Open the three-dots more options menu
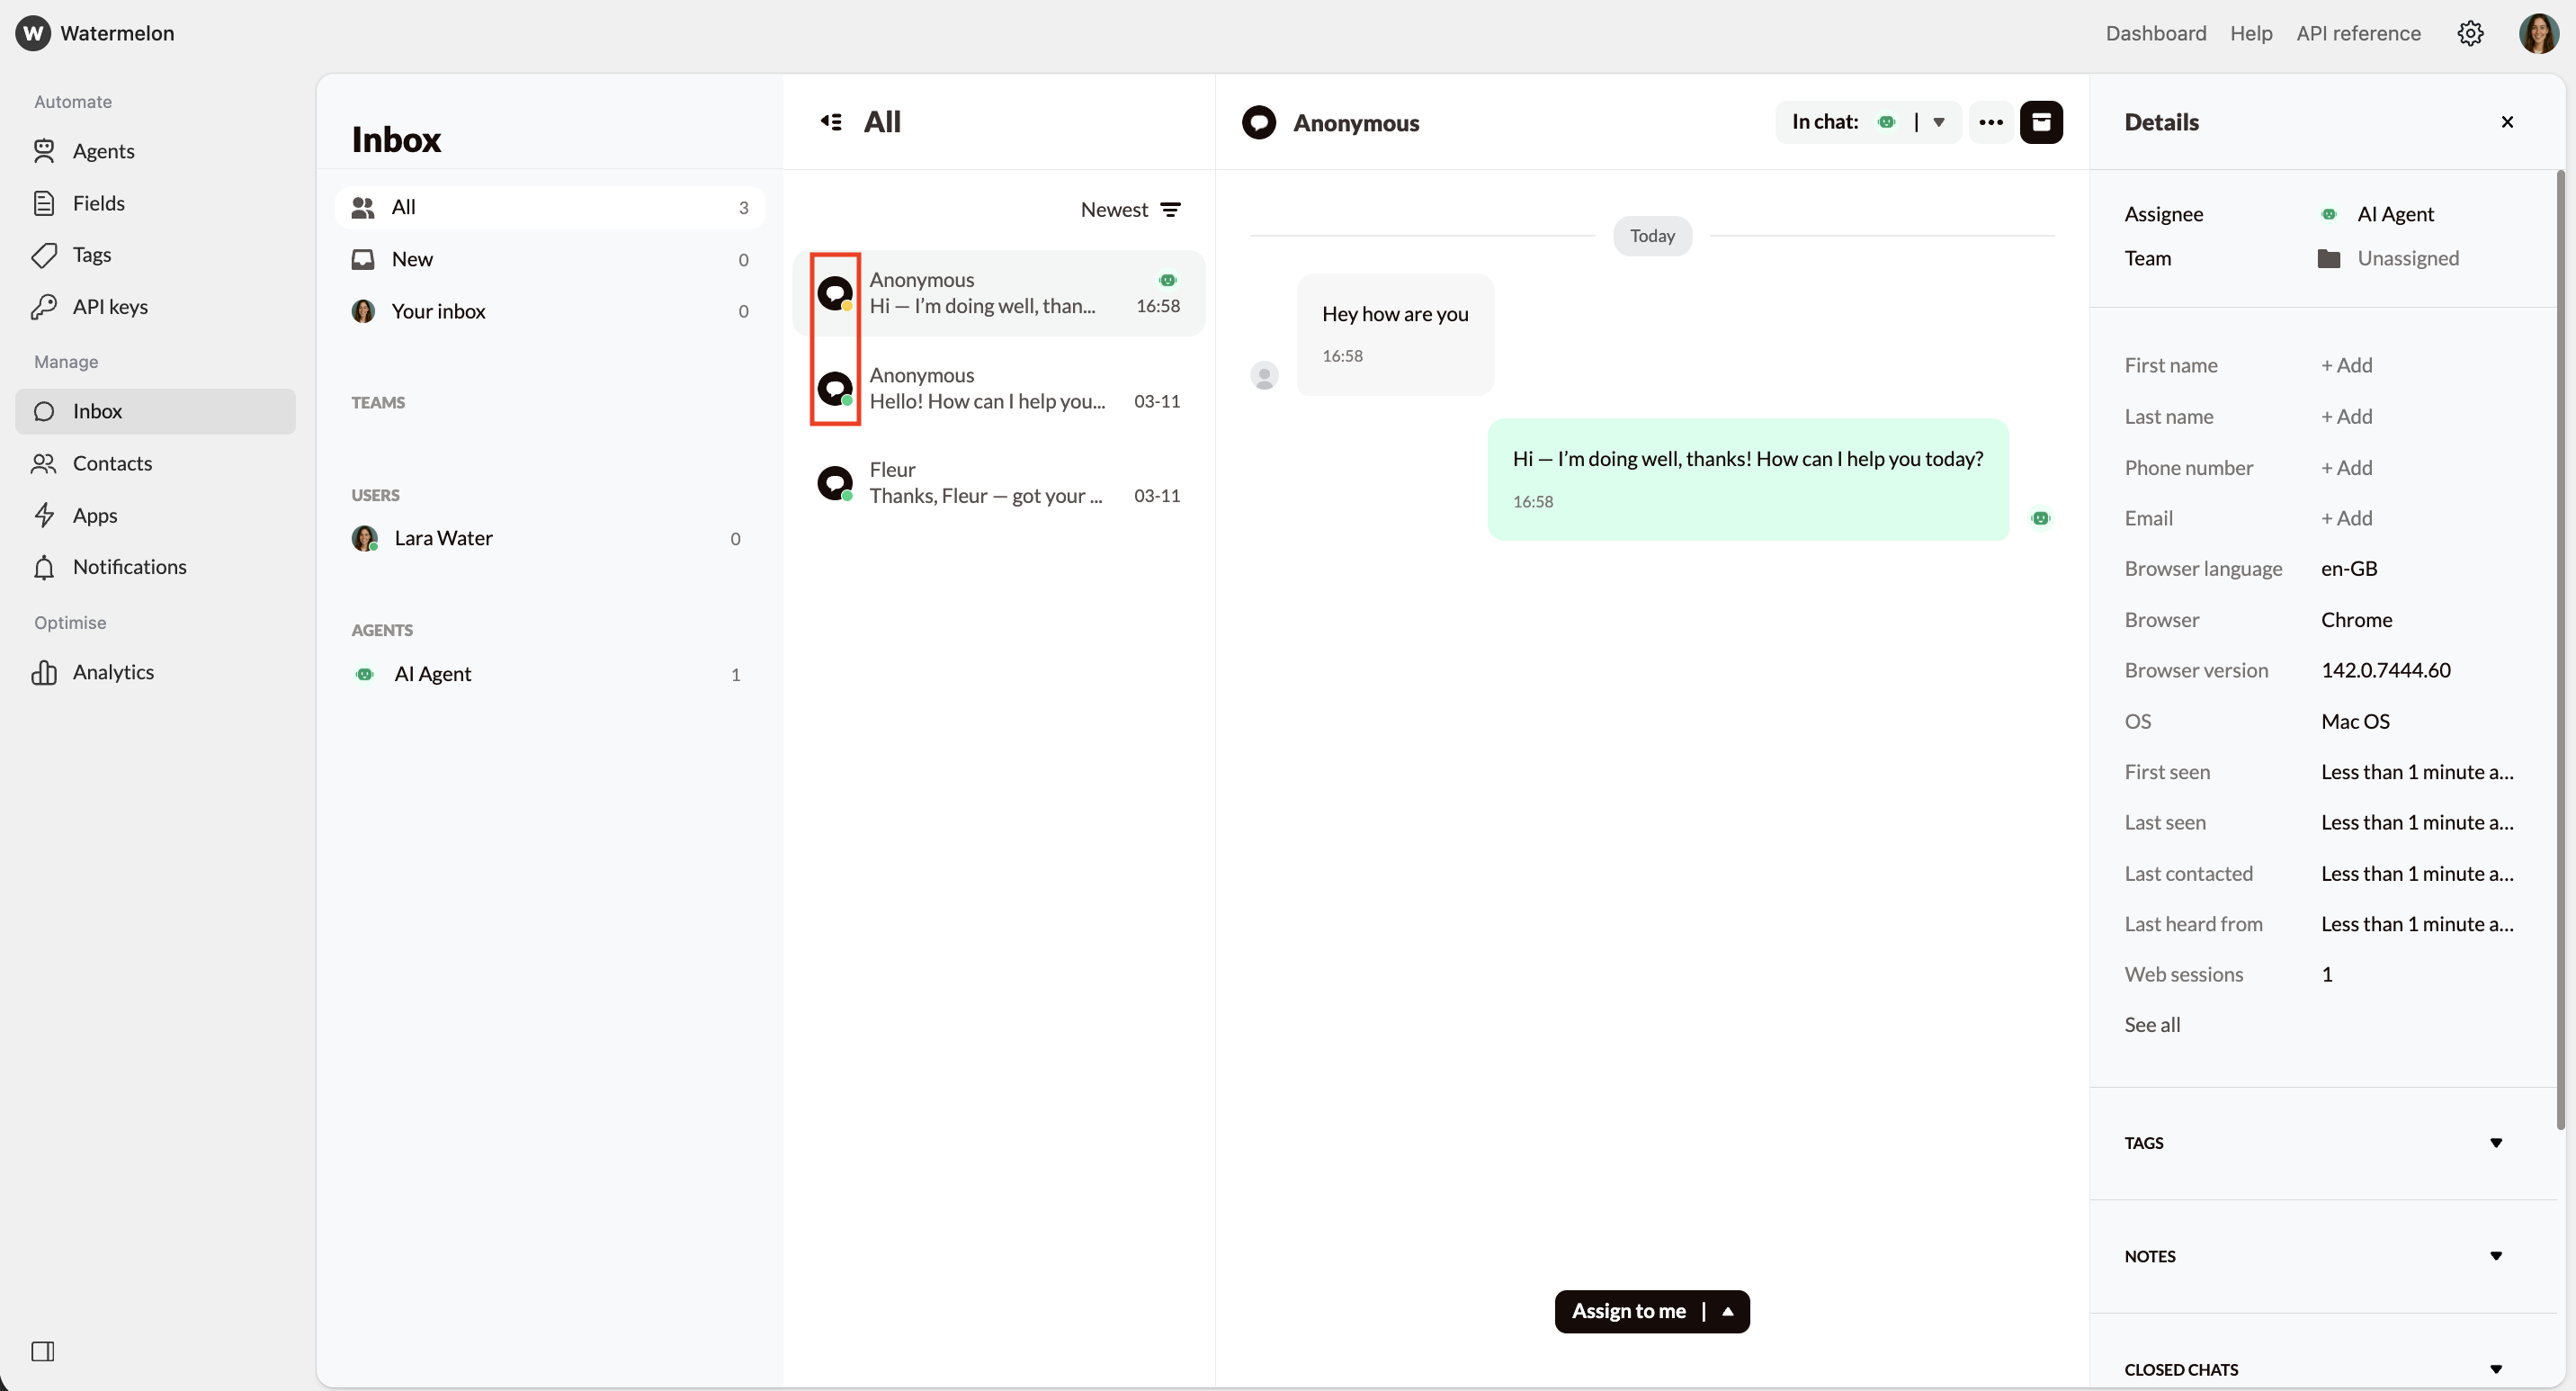2576x1391 pixels. 1990,122
